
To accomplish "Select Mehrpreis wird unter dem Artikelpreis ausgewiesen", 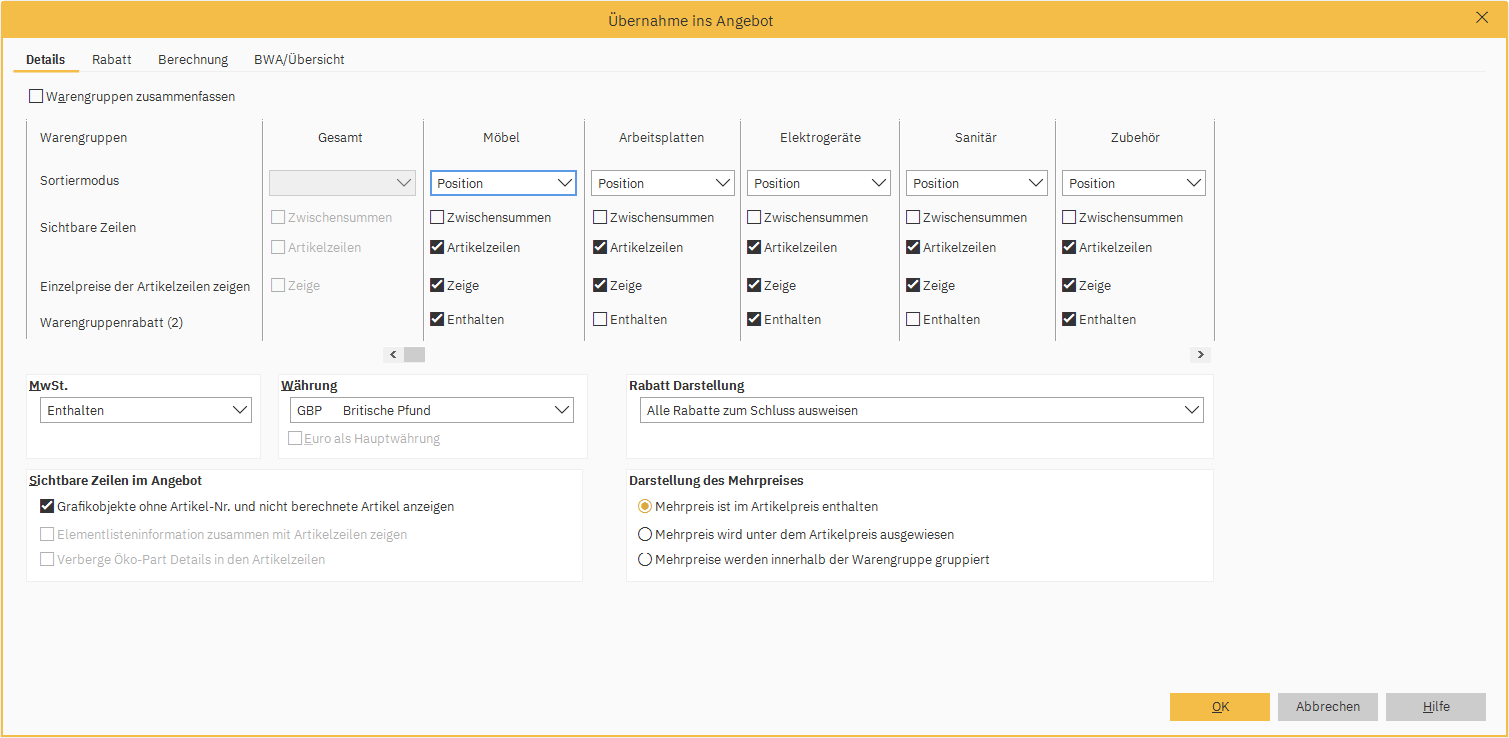I will click(x=645, y=534).
